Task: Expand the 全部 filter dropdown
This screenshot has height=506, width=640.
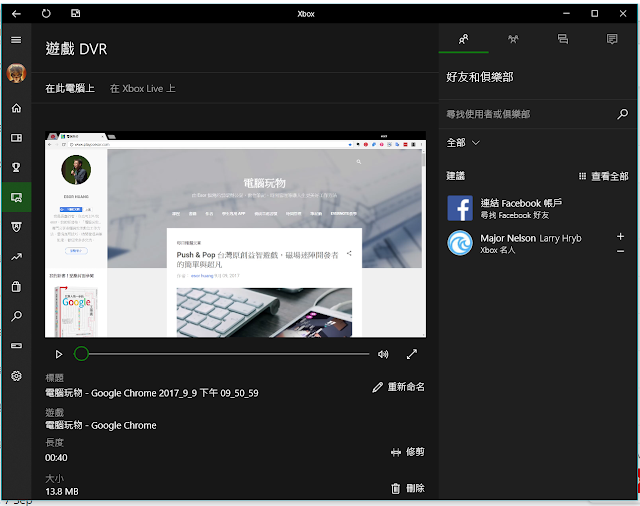Action: [463, 143]
